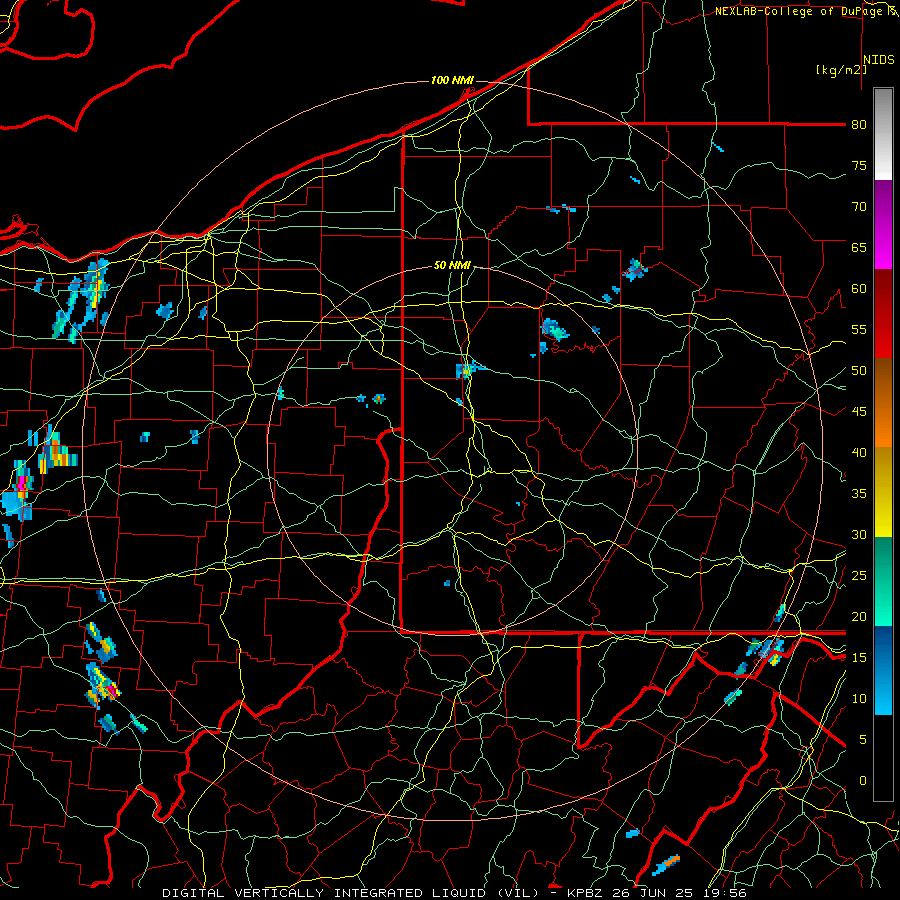The image size is (900, 900).
Task: Click the 5 legend value
Action: click(x=863, y=740)
